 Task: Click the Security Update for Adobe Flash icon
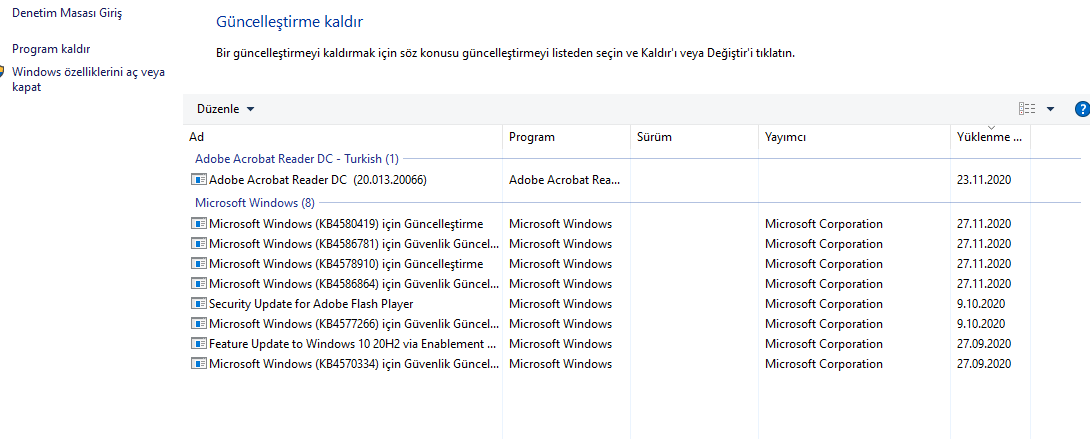click(198, 304)
